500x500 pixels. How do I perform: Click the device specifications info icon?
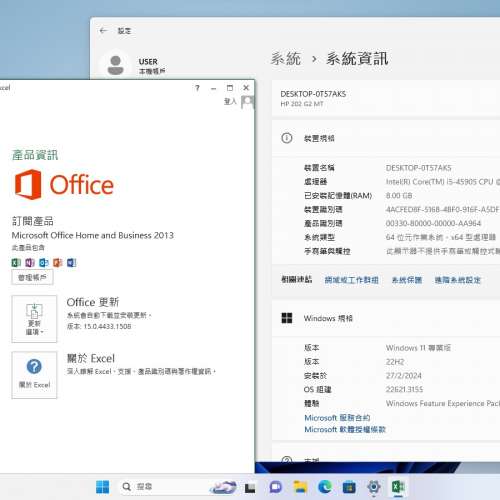tap(287, 138)
